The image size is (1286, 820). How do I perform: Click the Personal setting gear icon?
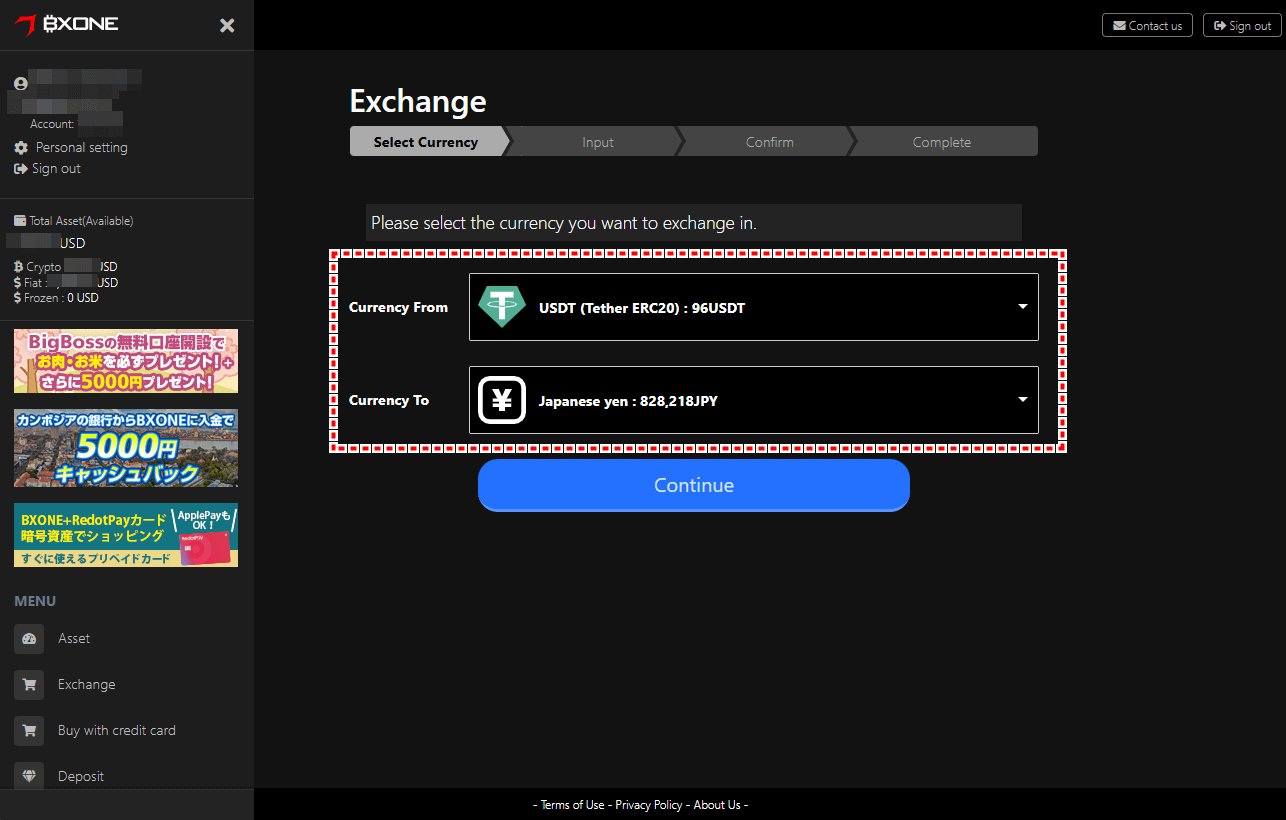click(20, 147)
